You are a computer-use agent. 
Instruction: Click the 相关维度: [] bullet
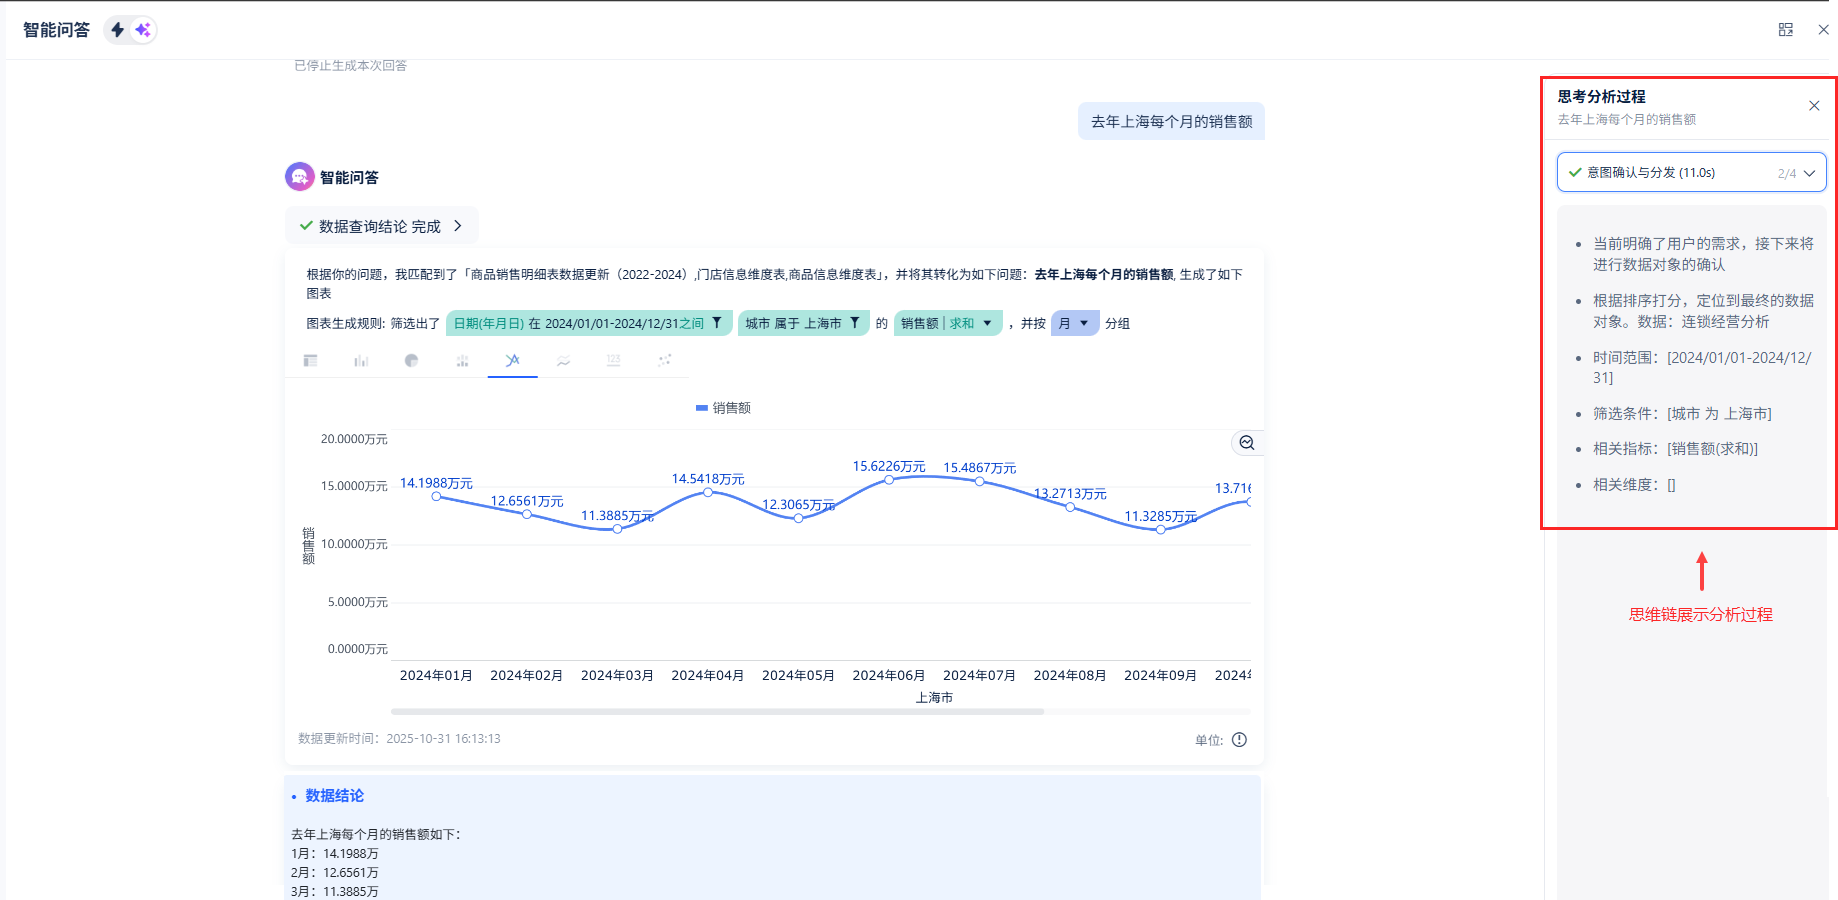(1634, 485)
